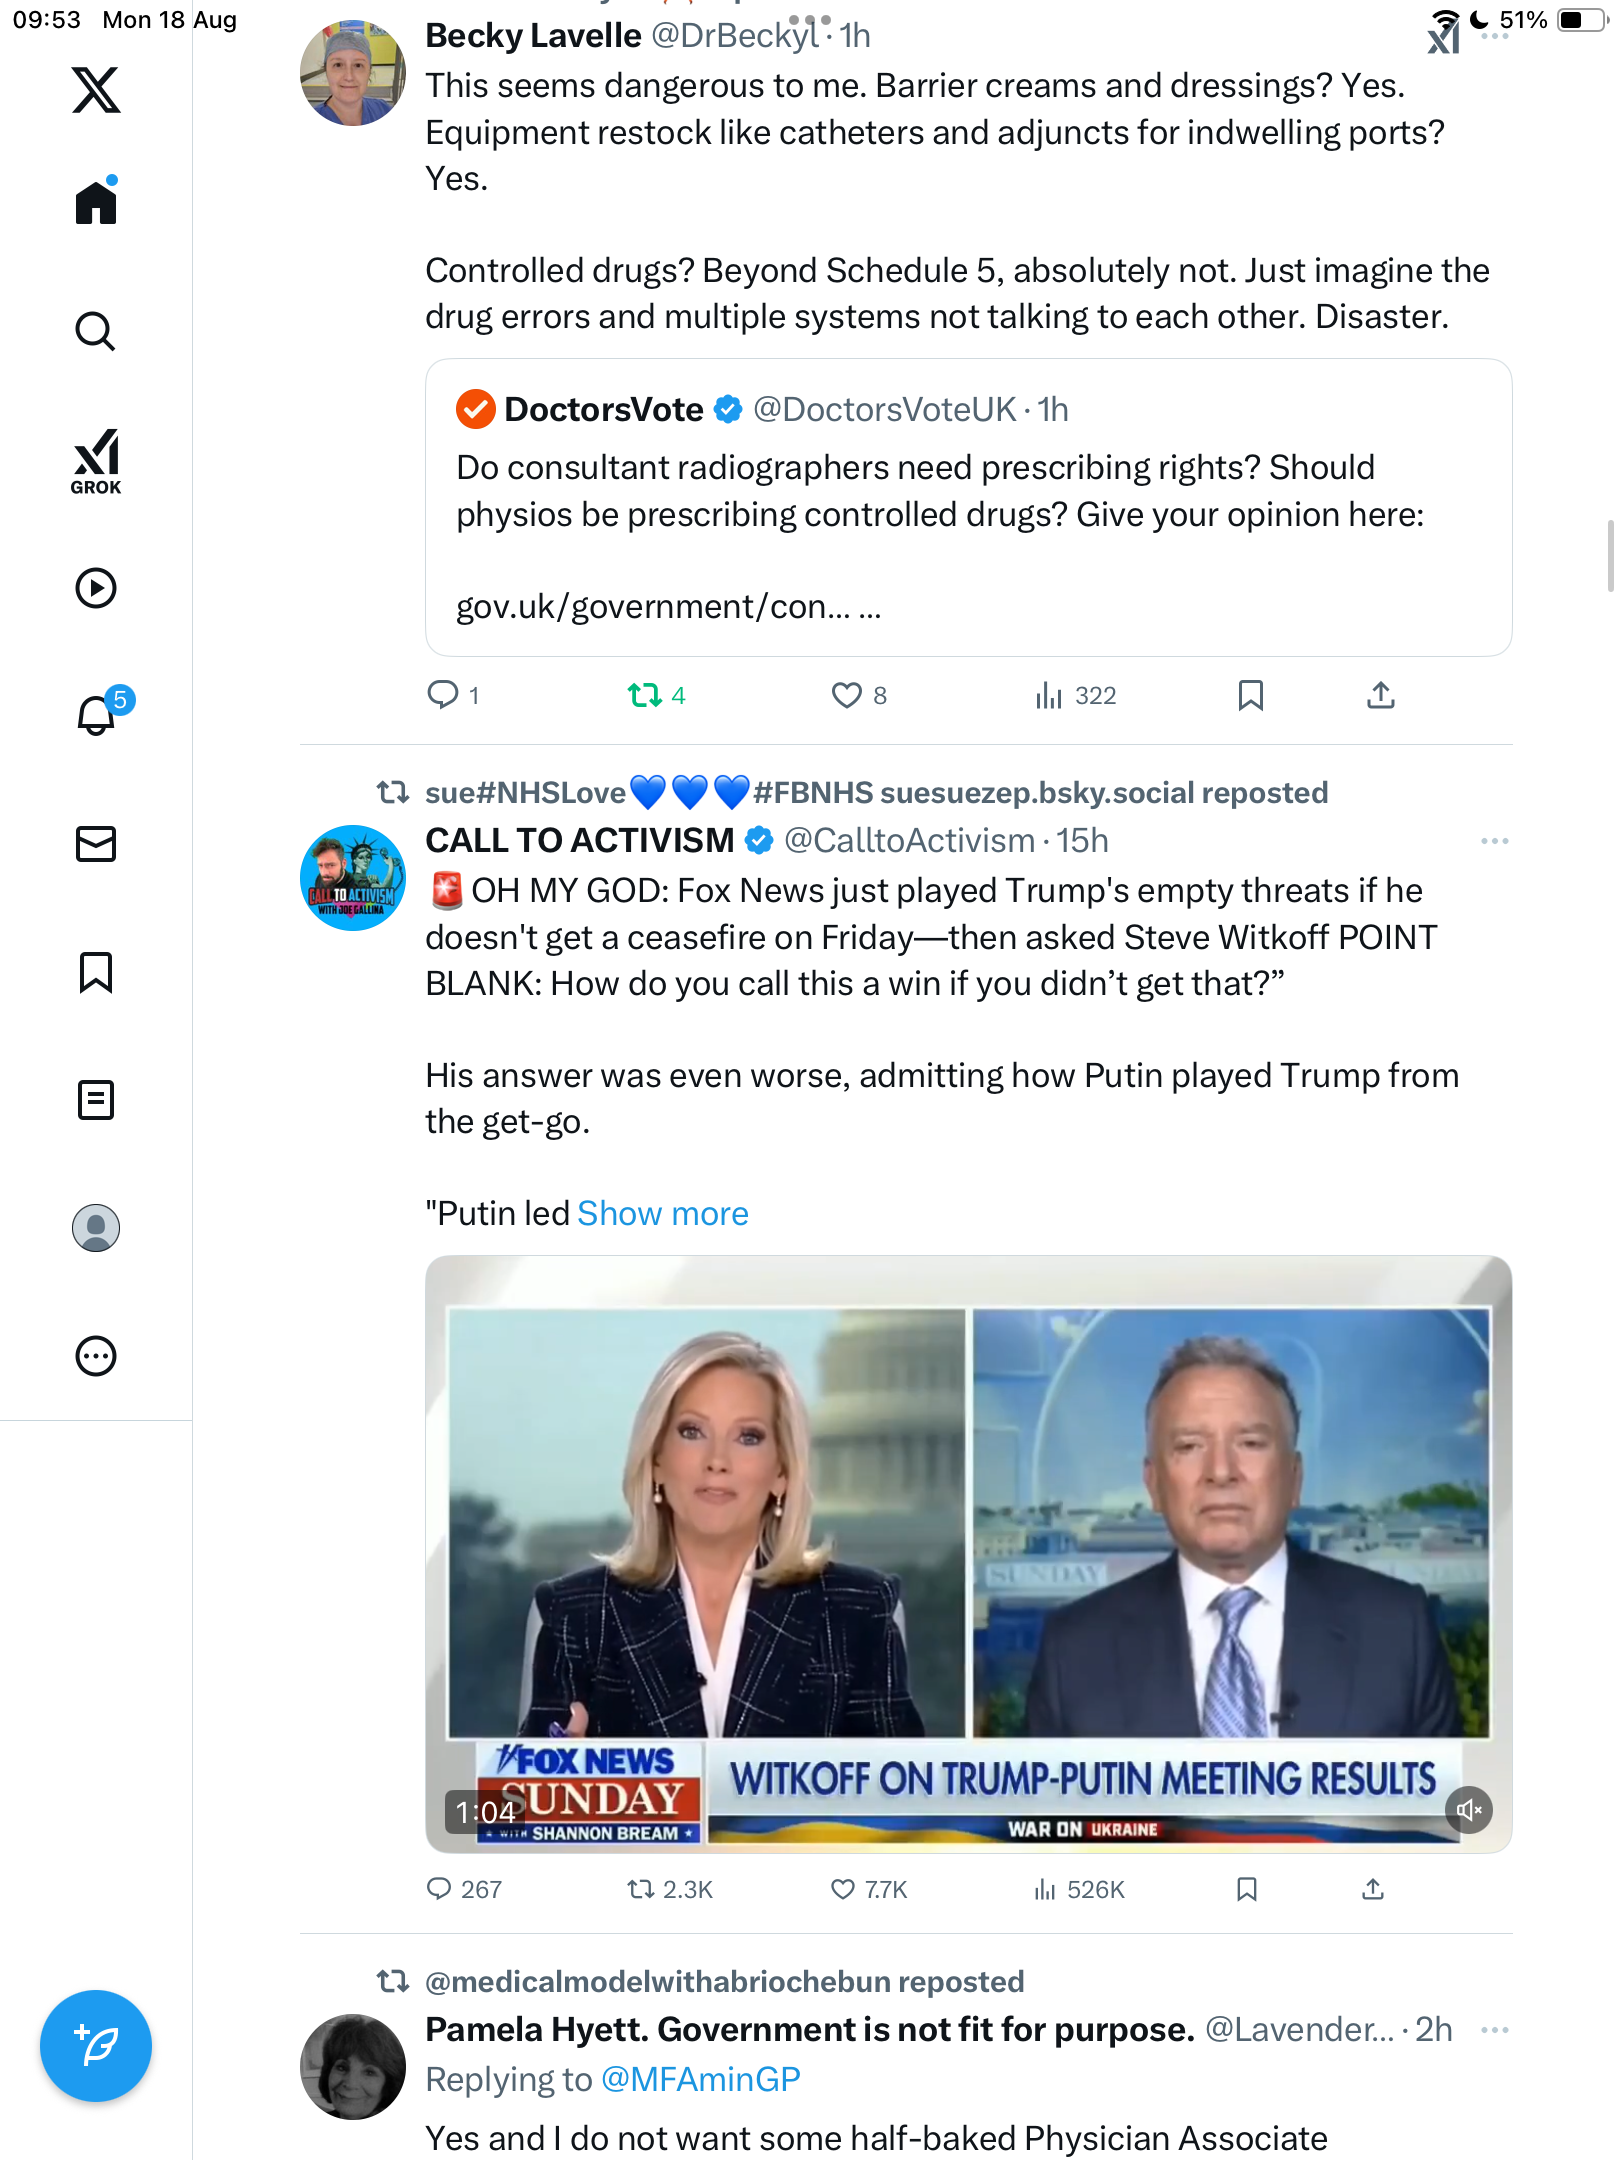The height and width of the screenshot is (2160, 1620).
Task: Go to Home feed icon
Action: pyautogui.click(x=96, y=201)
